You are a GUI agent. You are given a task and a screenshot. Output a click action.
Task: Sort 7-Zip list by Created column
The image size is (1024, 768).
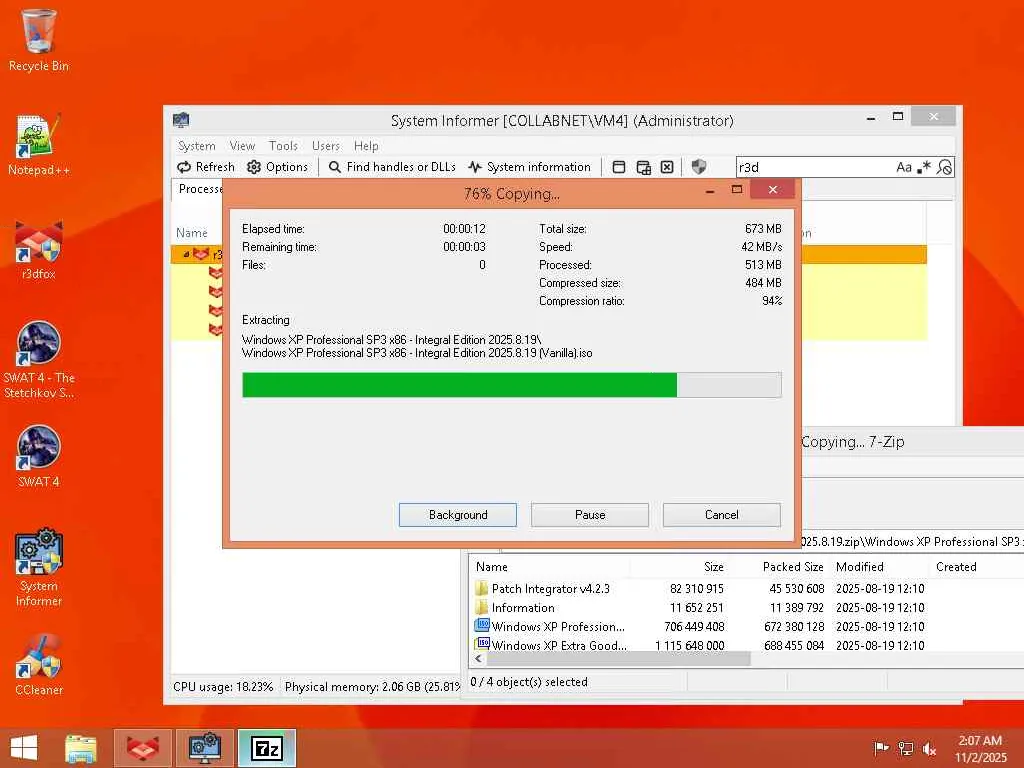pos(956,567)
